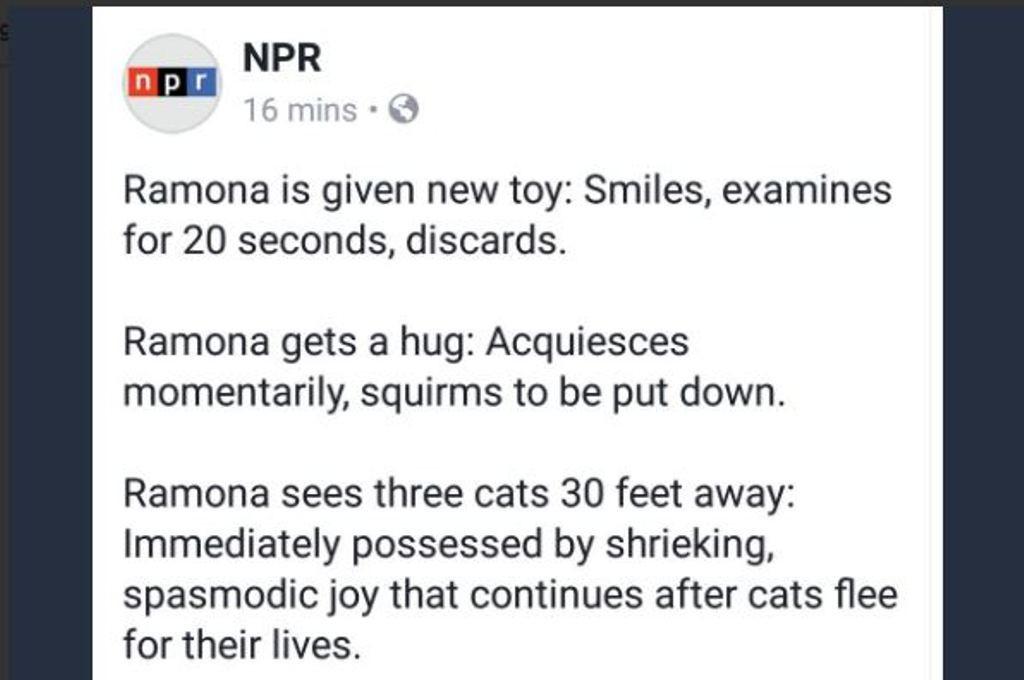The image size is (1024, 680).
Task: Click the red "n" block in NPR logo
Action: (142, 82)
